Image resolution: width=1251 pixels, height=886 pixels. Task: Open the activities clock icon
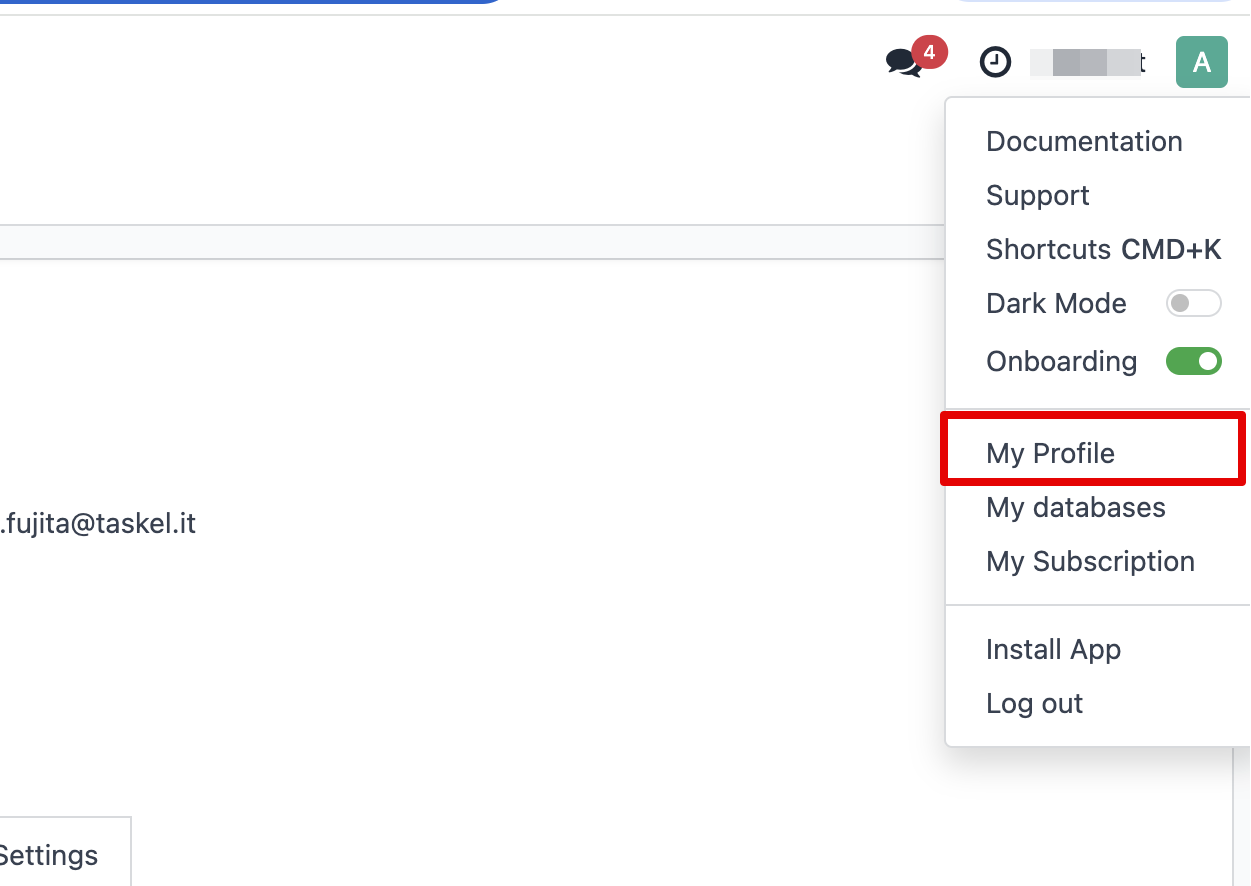tap(994, 63)
